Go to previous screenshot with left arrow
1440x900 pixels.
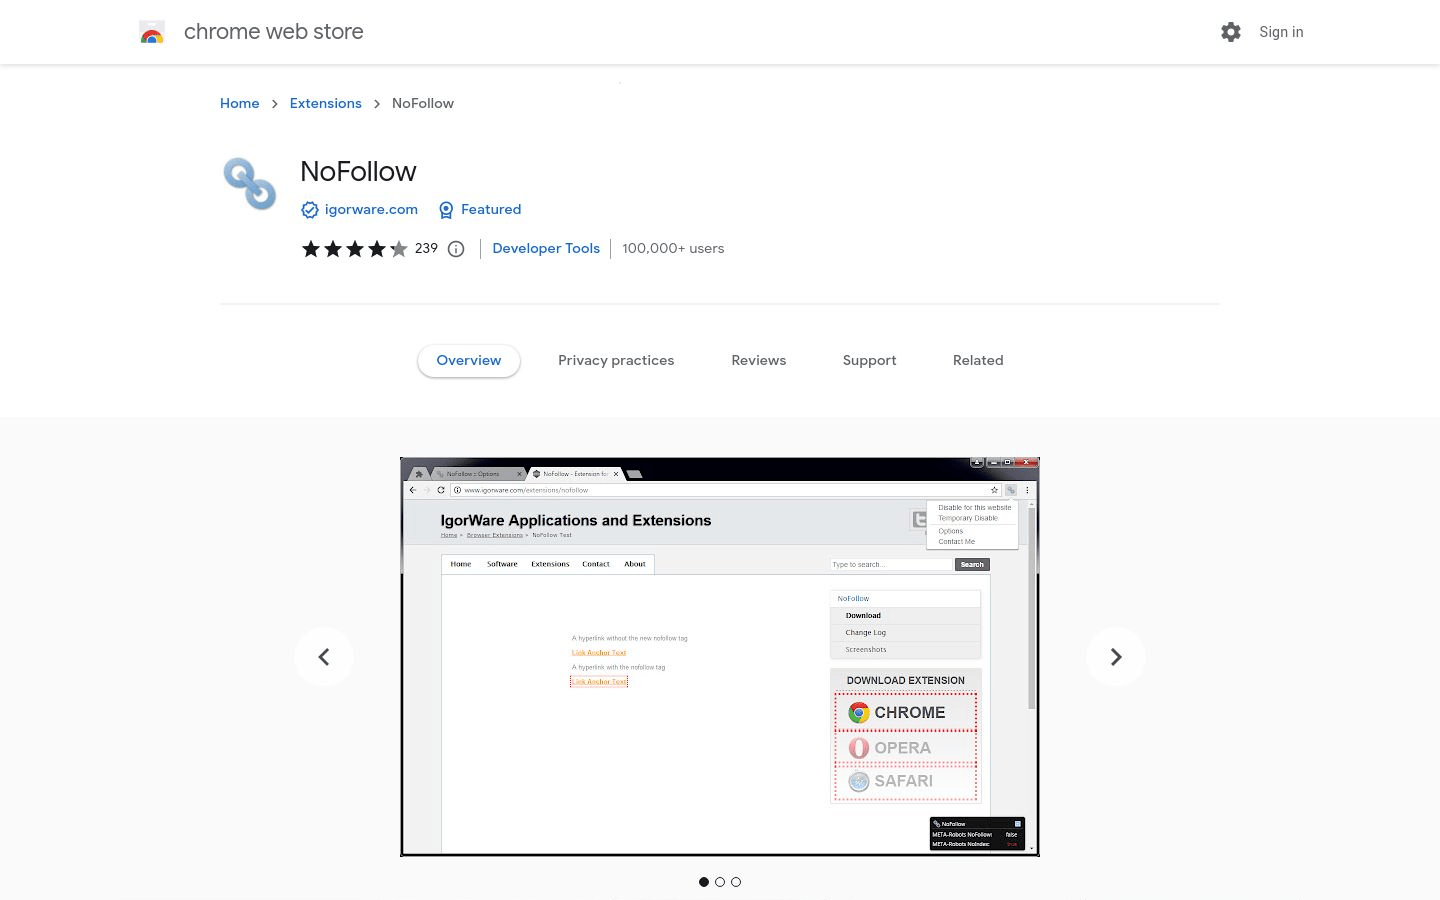tap(323, 657)
